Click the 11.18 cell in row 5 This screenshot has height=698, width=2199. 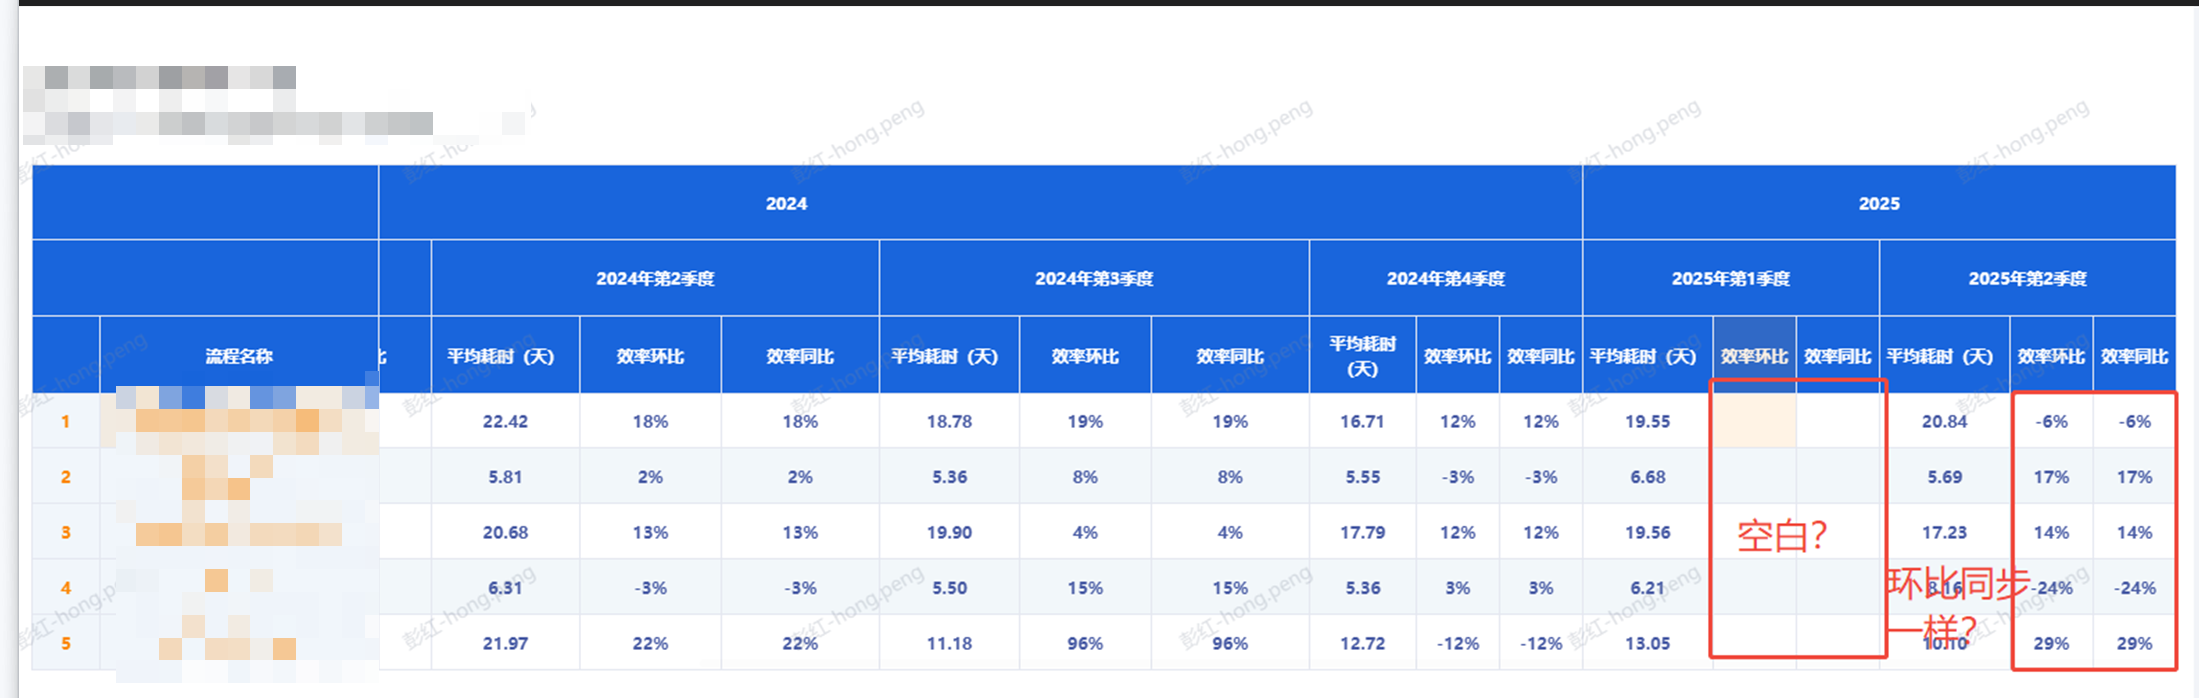coord(949,643)
